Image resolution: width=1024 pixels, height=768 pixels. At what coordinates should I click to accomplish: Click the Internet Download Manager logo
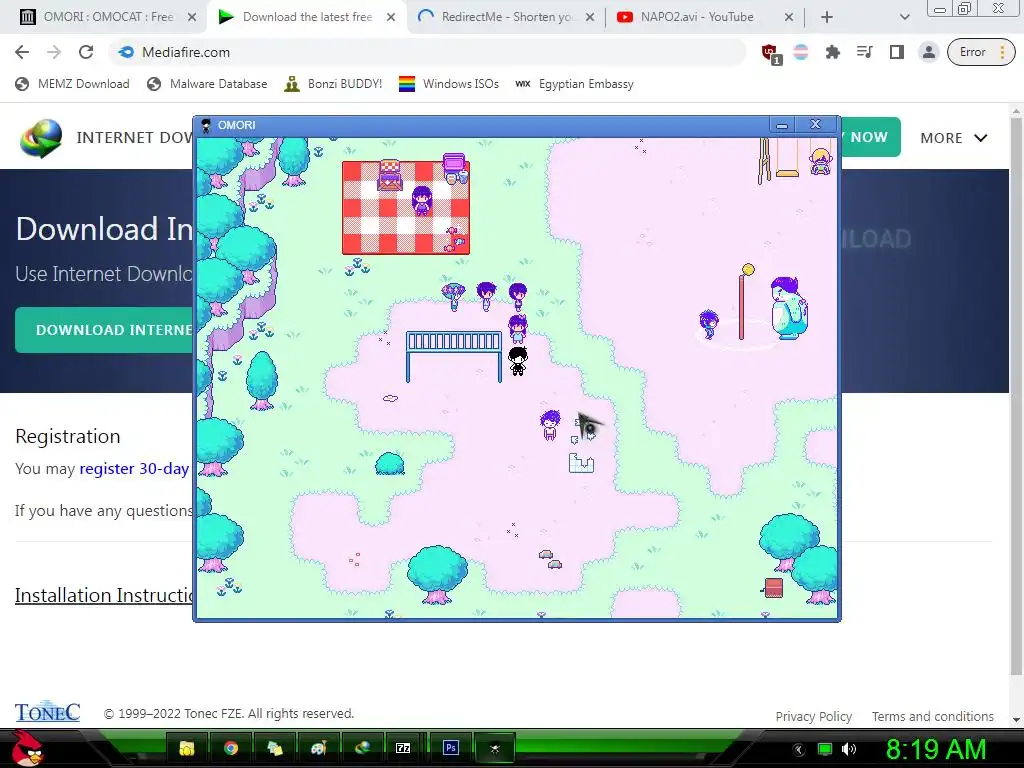tap(41, 138)
